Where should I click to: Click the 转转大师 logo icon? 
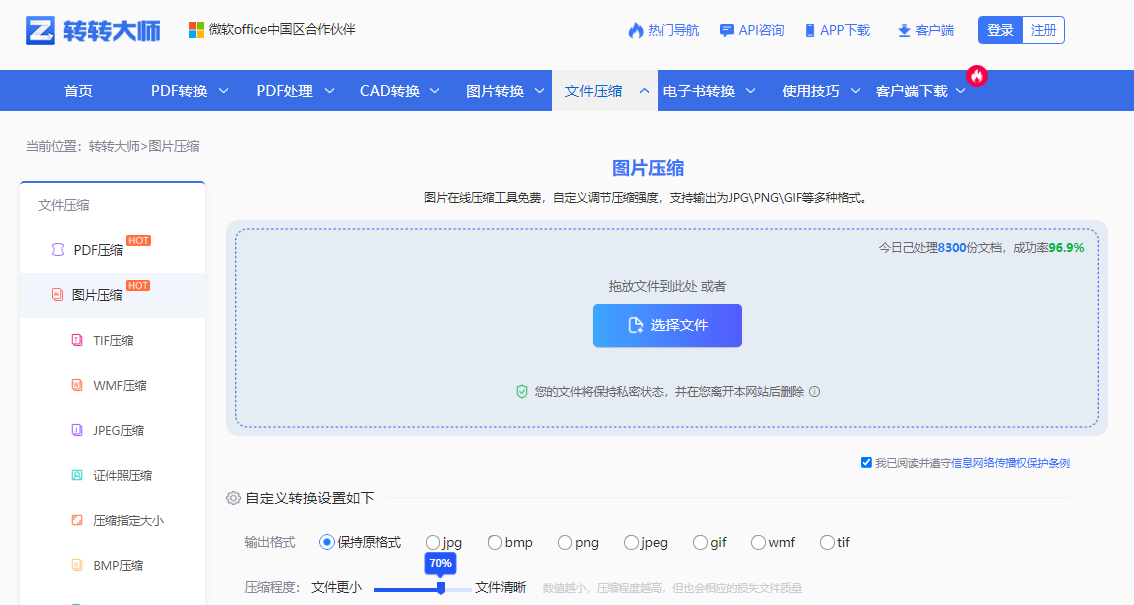(x=40, y=30)
